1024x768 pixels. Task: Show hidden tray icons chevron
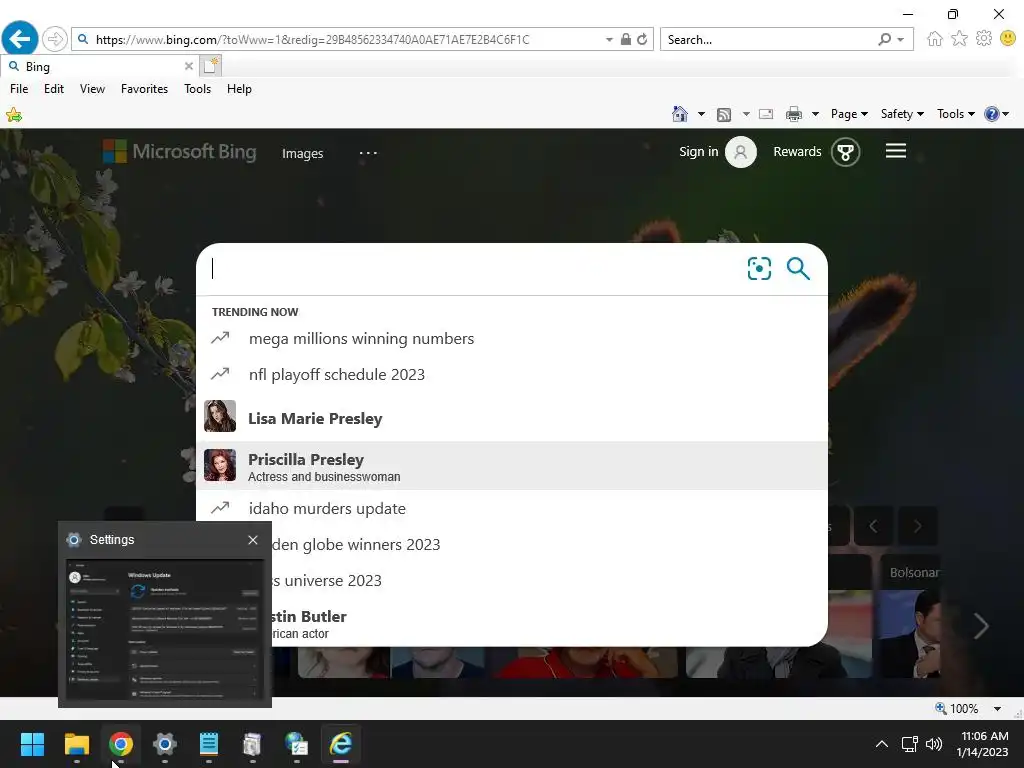[882, 744]
